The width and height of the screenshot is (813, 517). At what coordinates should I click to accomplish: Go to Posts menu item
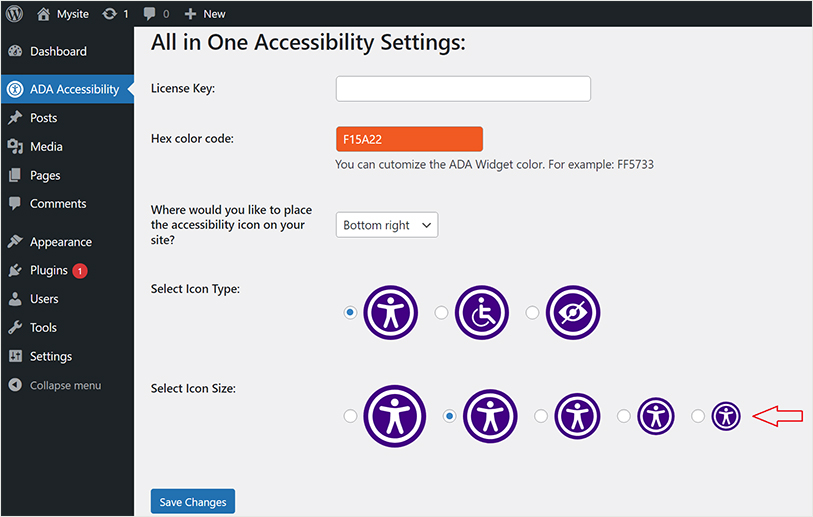coord(67,118)
